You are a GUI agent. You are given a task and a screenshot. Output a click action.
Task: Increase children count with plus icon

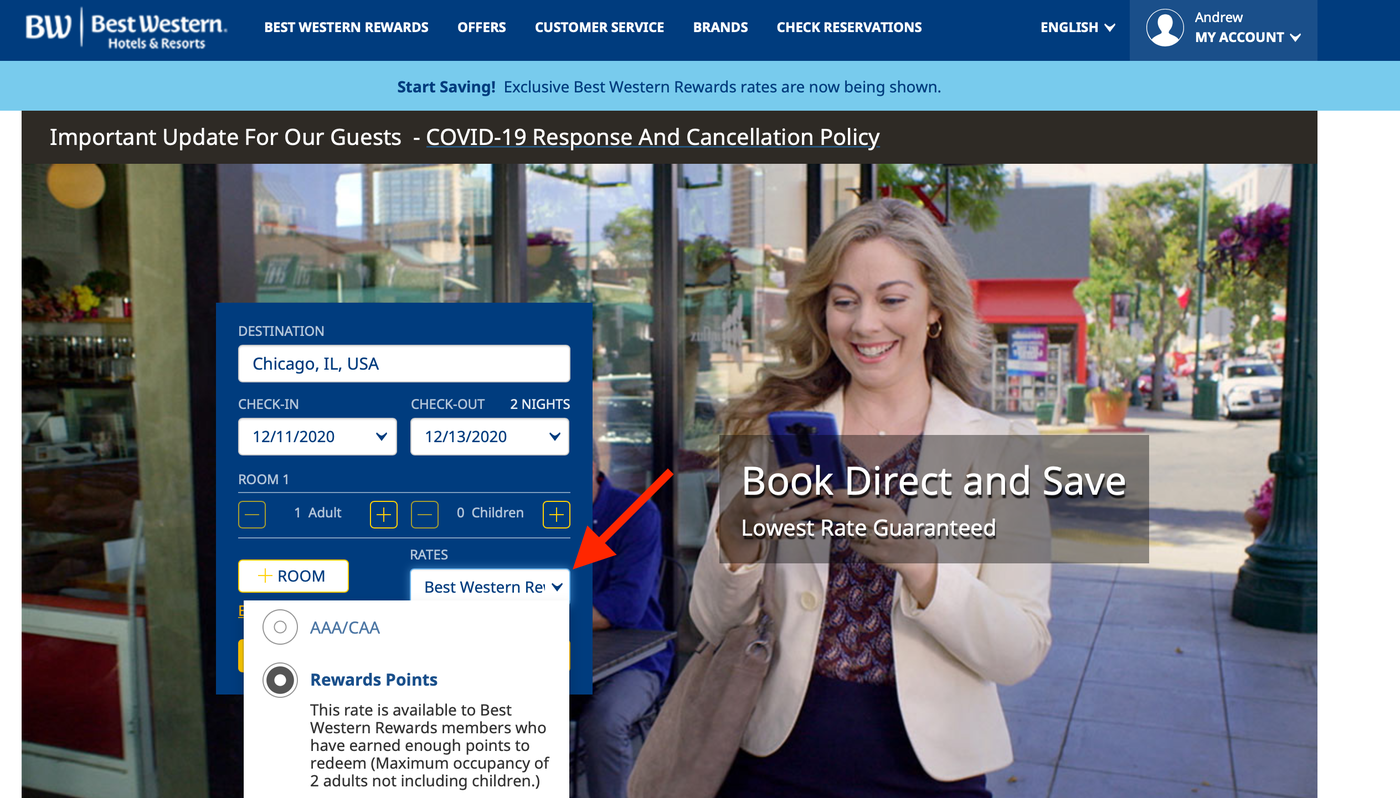point(555,514)
